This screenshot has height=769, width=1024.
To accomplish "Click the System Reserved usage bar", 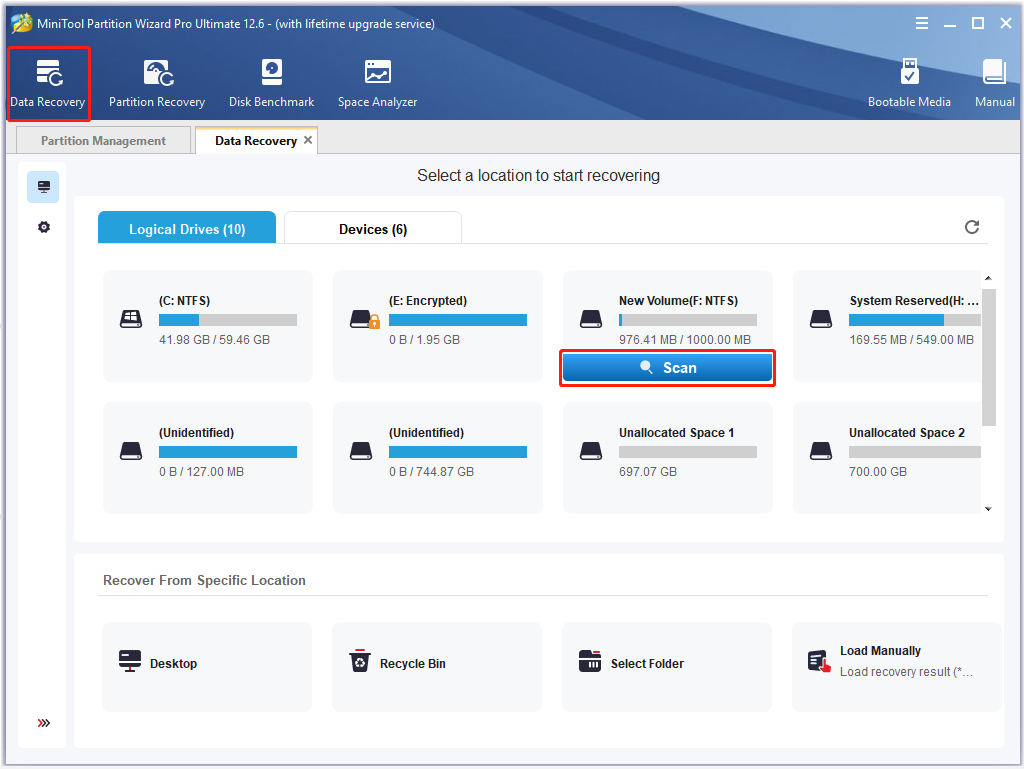I will (914, 320).
